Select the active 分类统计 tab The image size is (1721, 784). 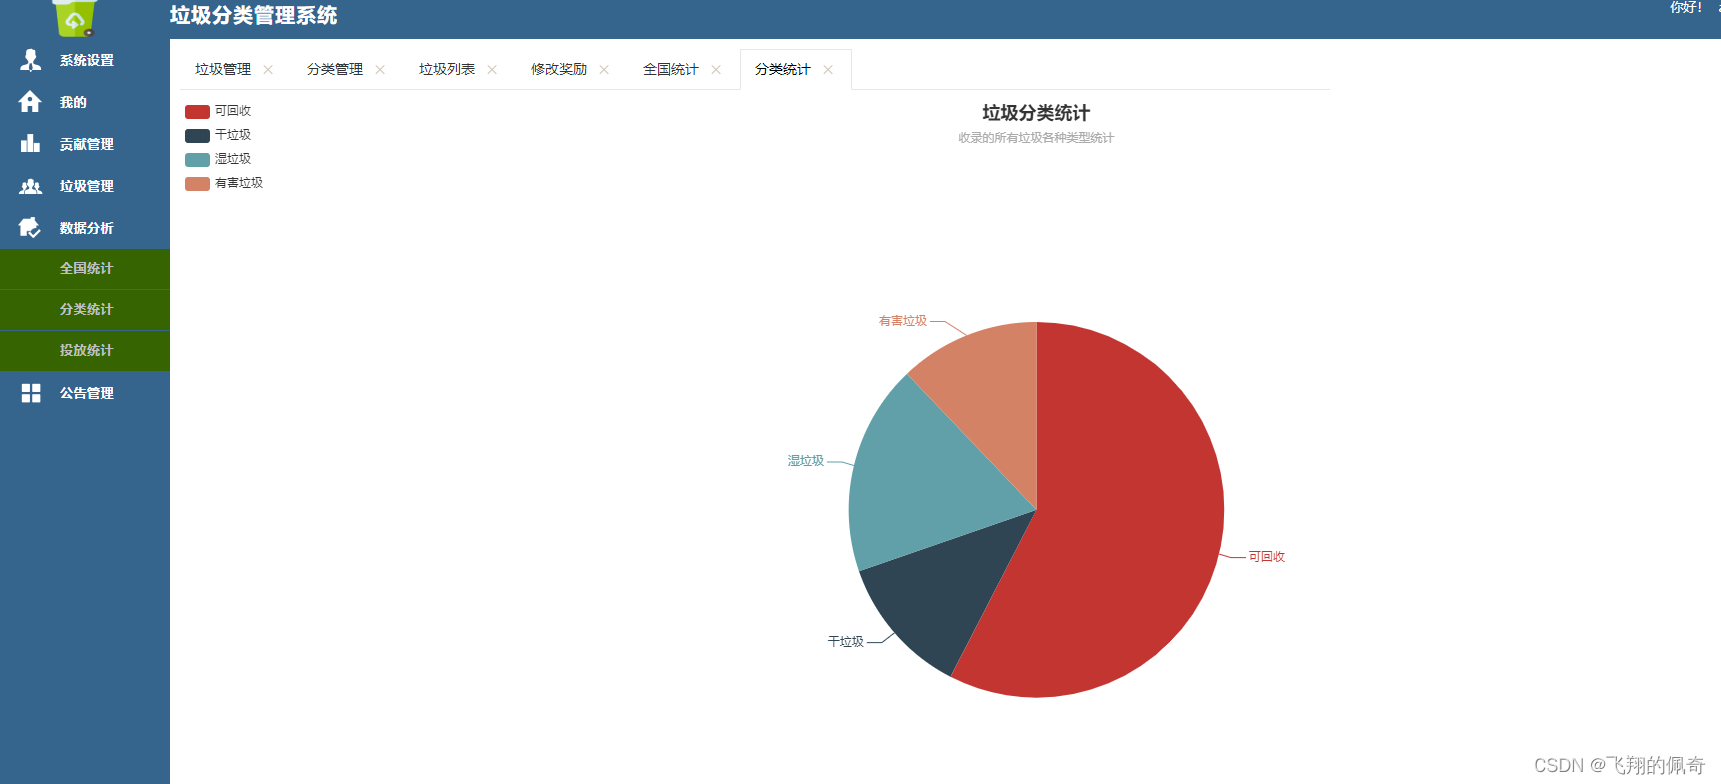pyautogui.click(x=783, y=69)
